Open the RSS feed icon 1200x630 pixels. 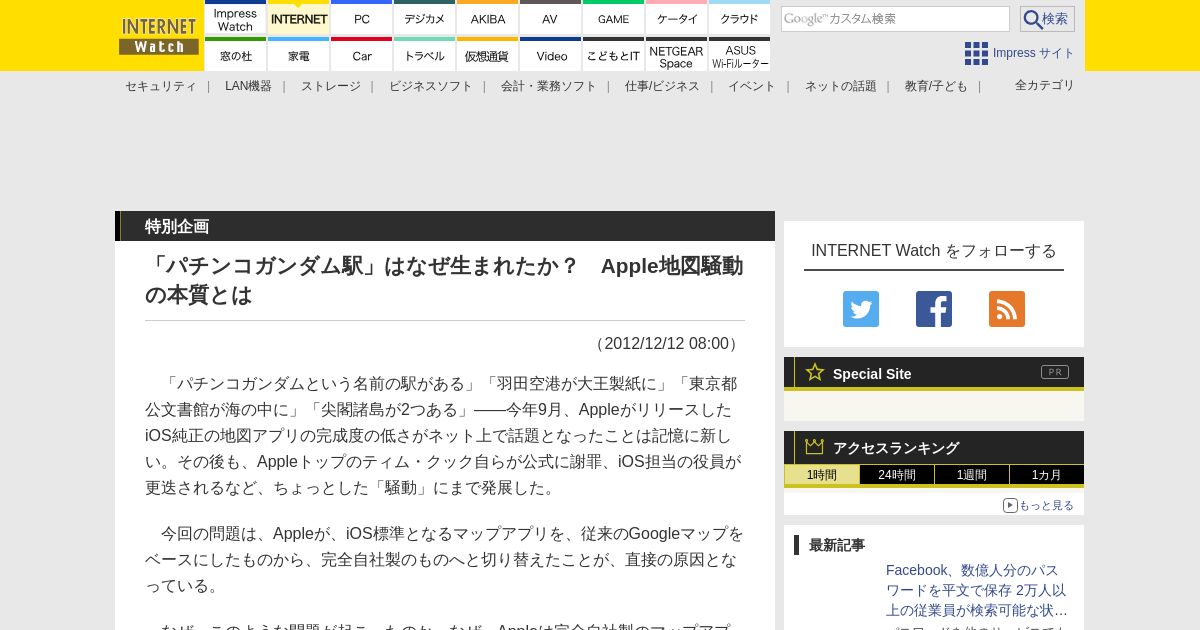[x=1007, y=309]
